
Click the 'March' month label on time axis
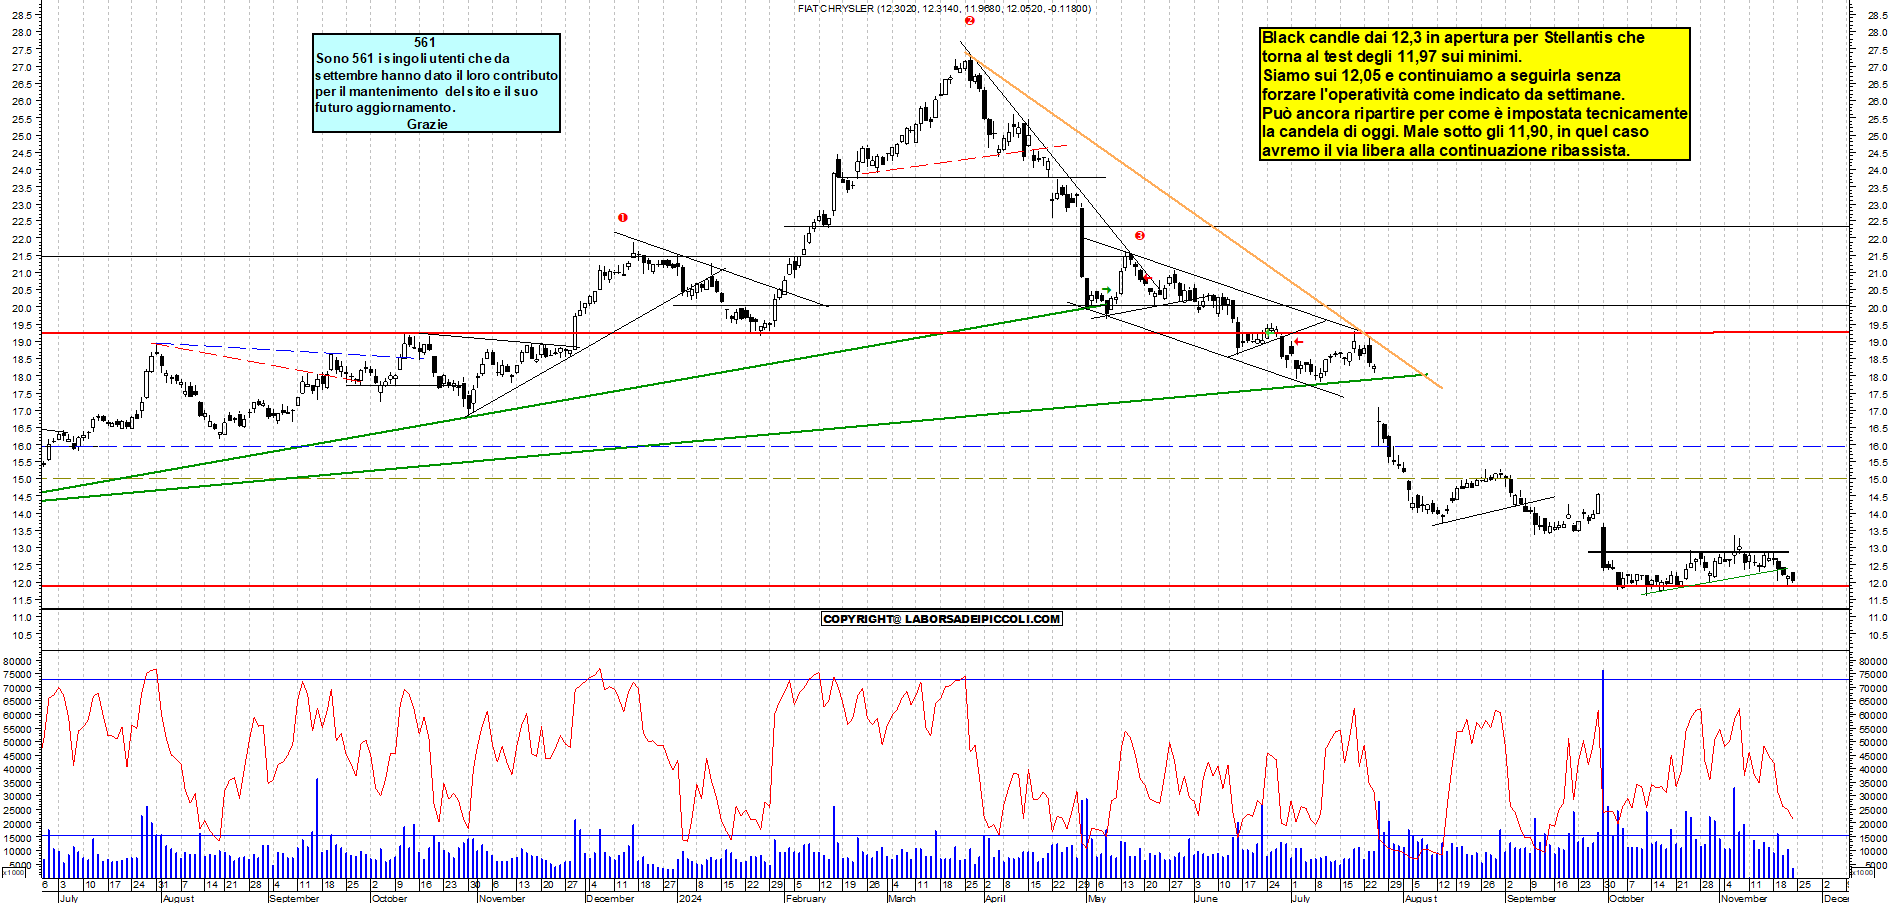pos(902,898)
